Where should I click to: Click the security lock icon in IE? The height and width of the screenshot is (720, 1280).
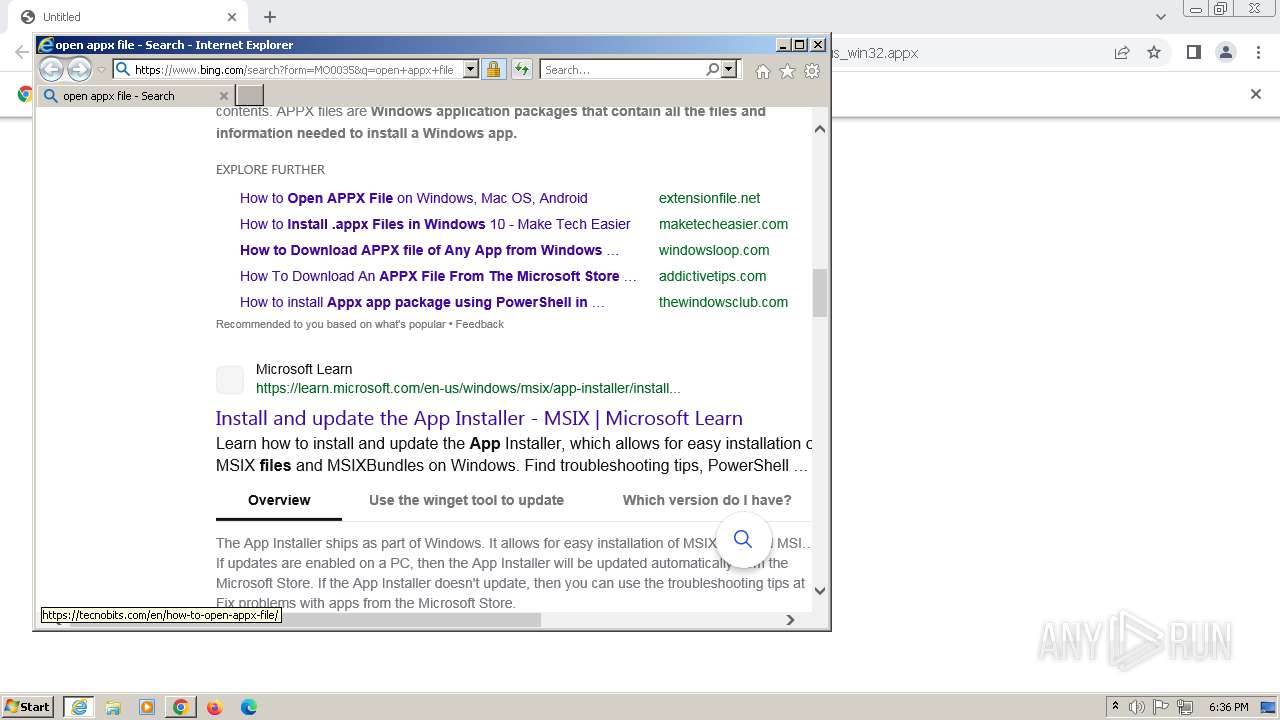493,69
